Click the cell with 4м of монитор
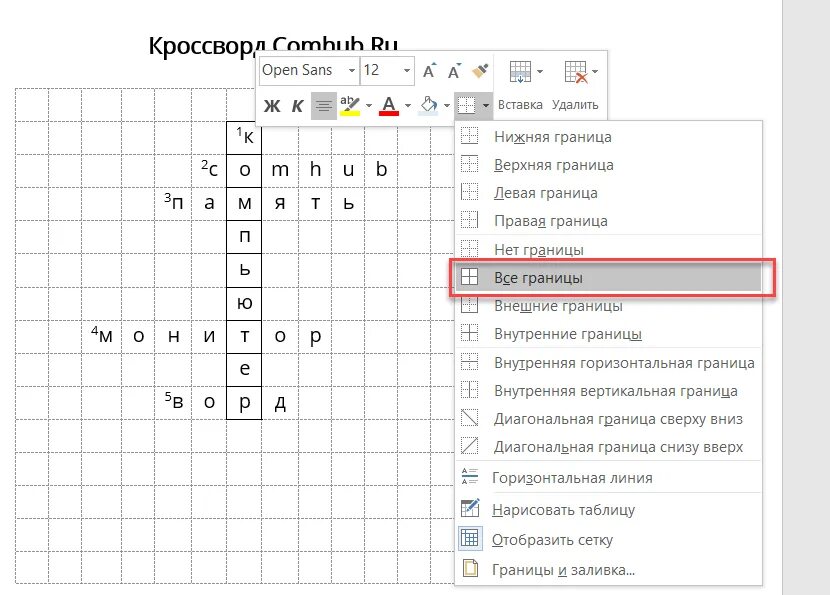The width and height of the screenshot is (830, 595). click(x=101, y=336)
